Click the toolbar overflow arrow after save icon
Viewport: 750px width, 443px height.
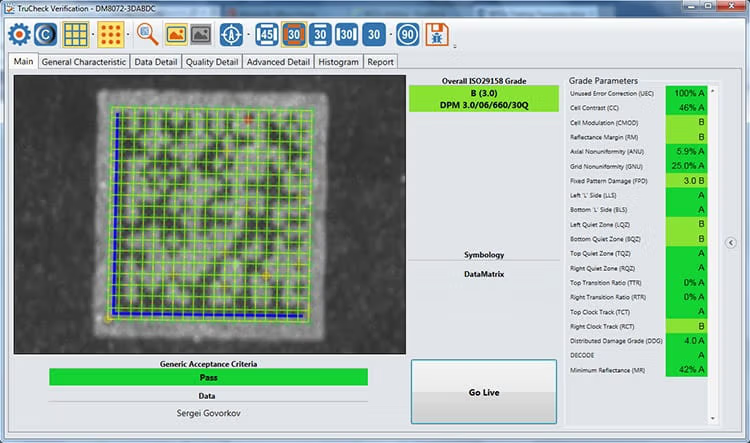click(x=455, y=45)
